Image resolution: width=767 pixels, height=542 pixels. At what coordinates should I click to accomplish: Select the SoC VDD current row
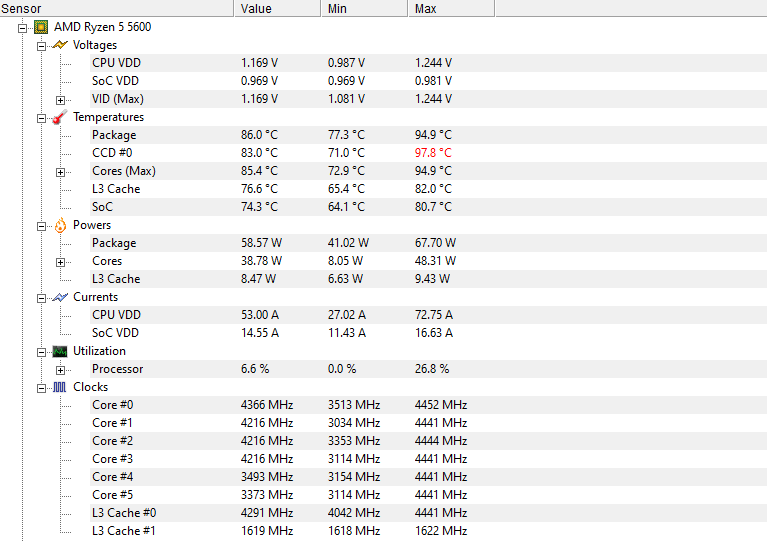[116, 333]
